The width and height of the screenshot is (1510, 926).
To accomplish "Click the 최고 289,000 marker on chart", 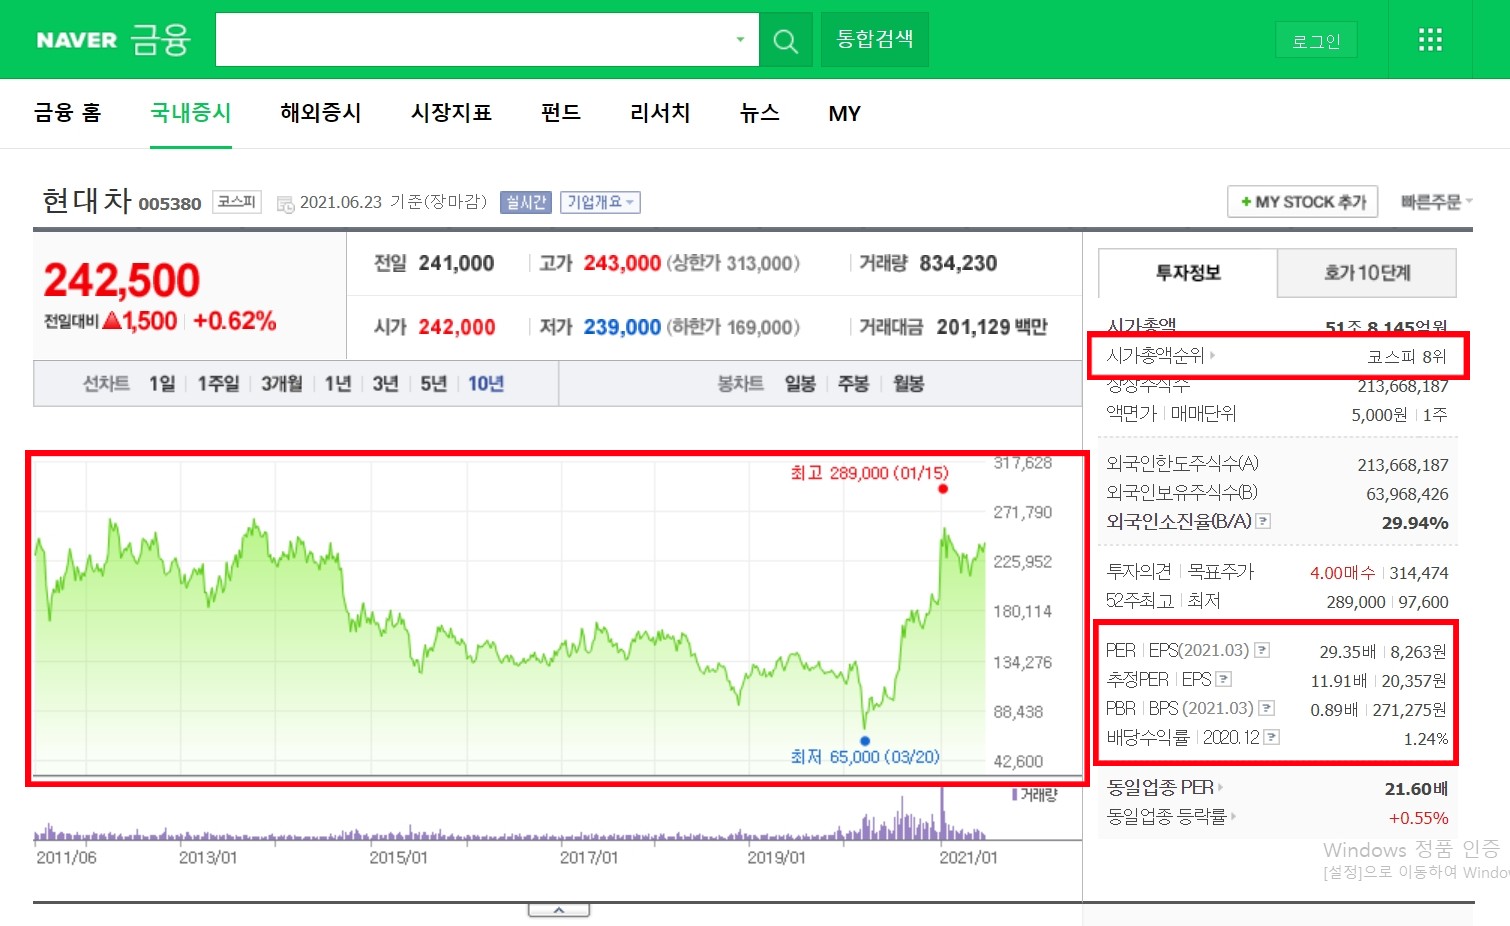I will [943, 488].
